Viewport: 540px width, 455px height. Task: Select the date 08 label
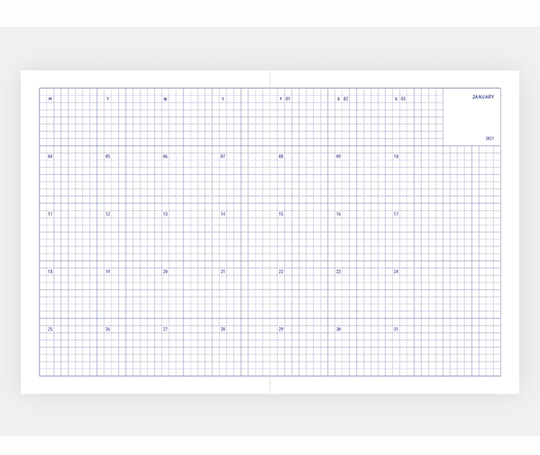[x=281, y=156]
